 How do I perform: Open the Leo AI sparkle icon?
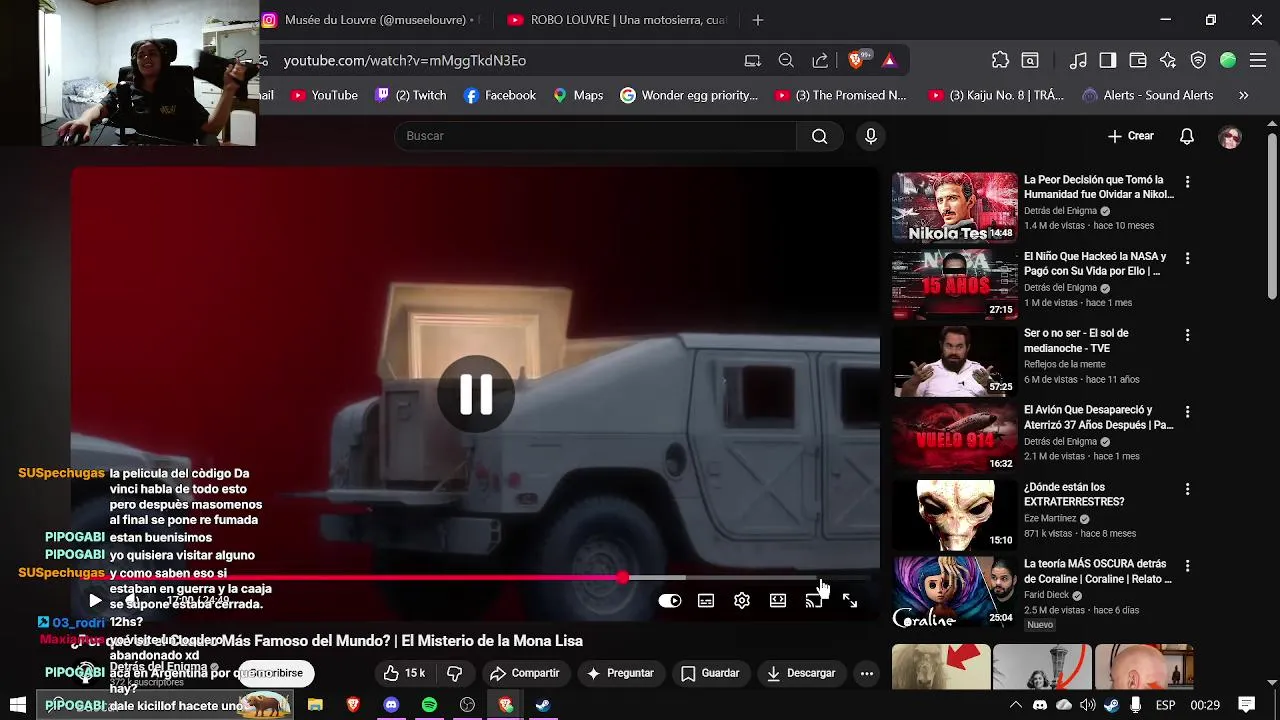(x=1168, y=60)
